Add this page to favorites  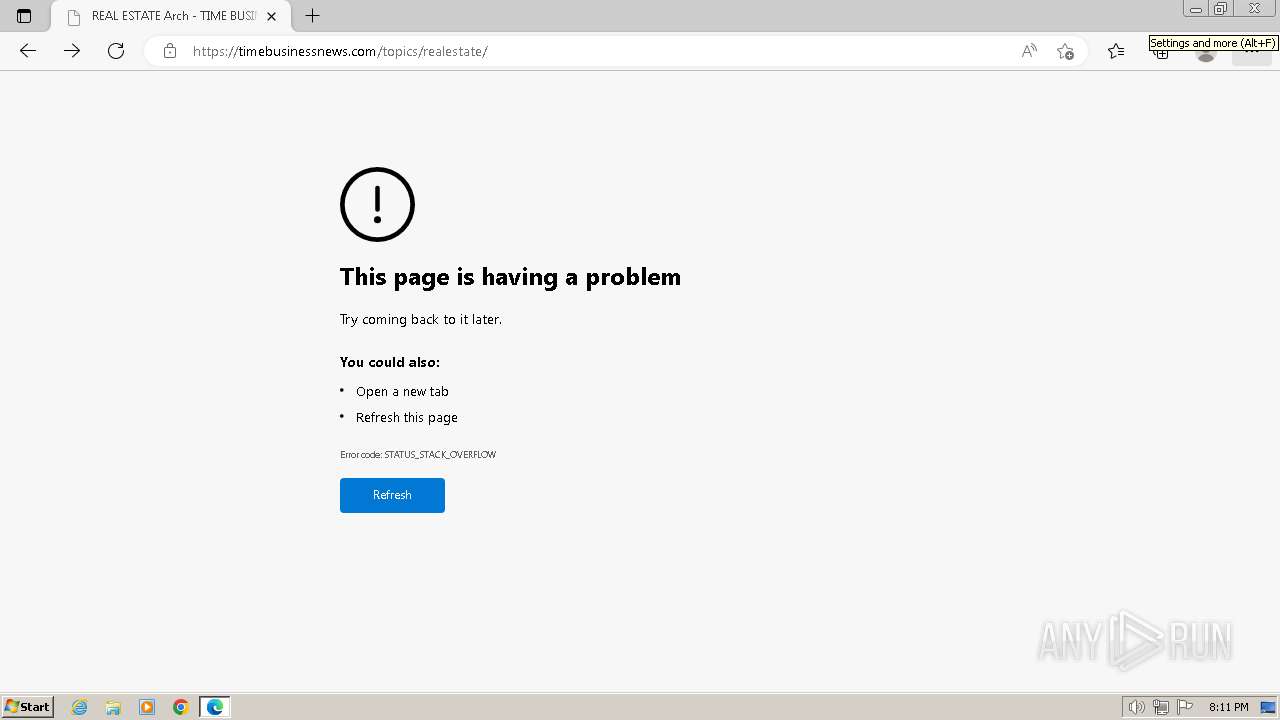1065,51
